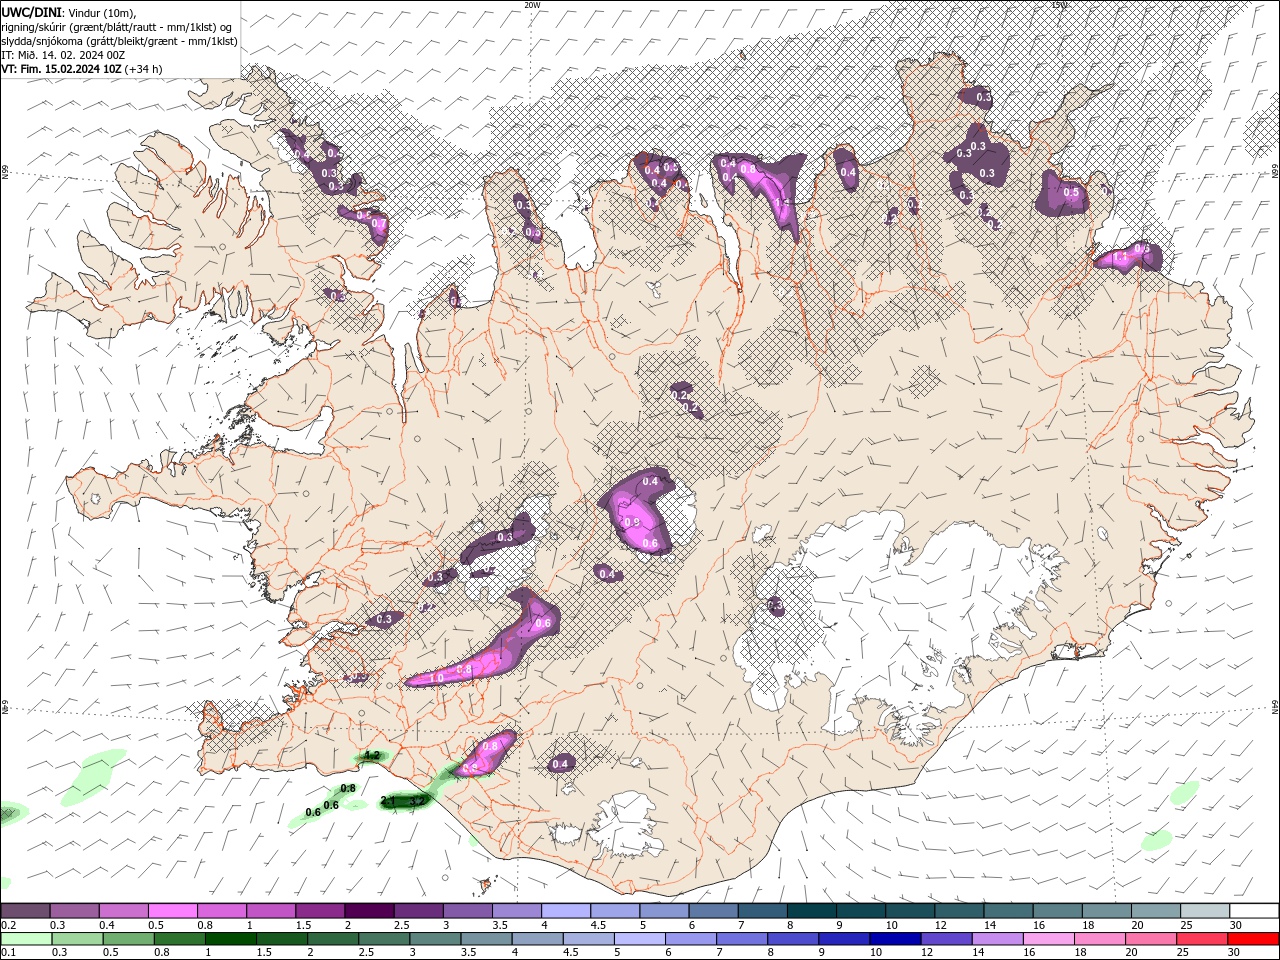
Task: Click the snow legend swatch starting at 6
Action: [712, 911]
